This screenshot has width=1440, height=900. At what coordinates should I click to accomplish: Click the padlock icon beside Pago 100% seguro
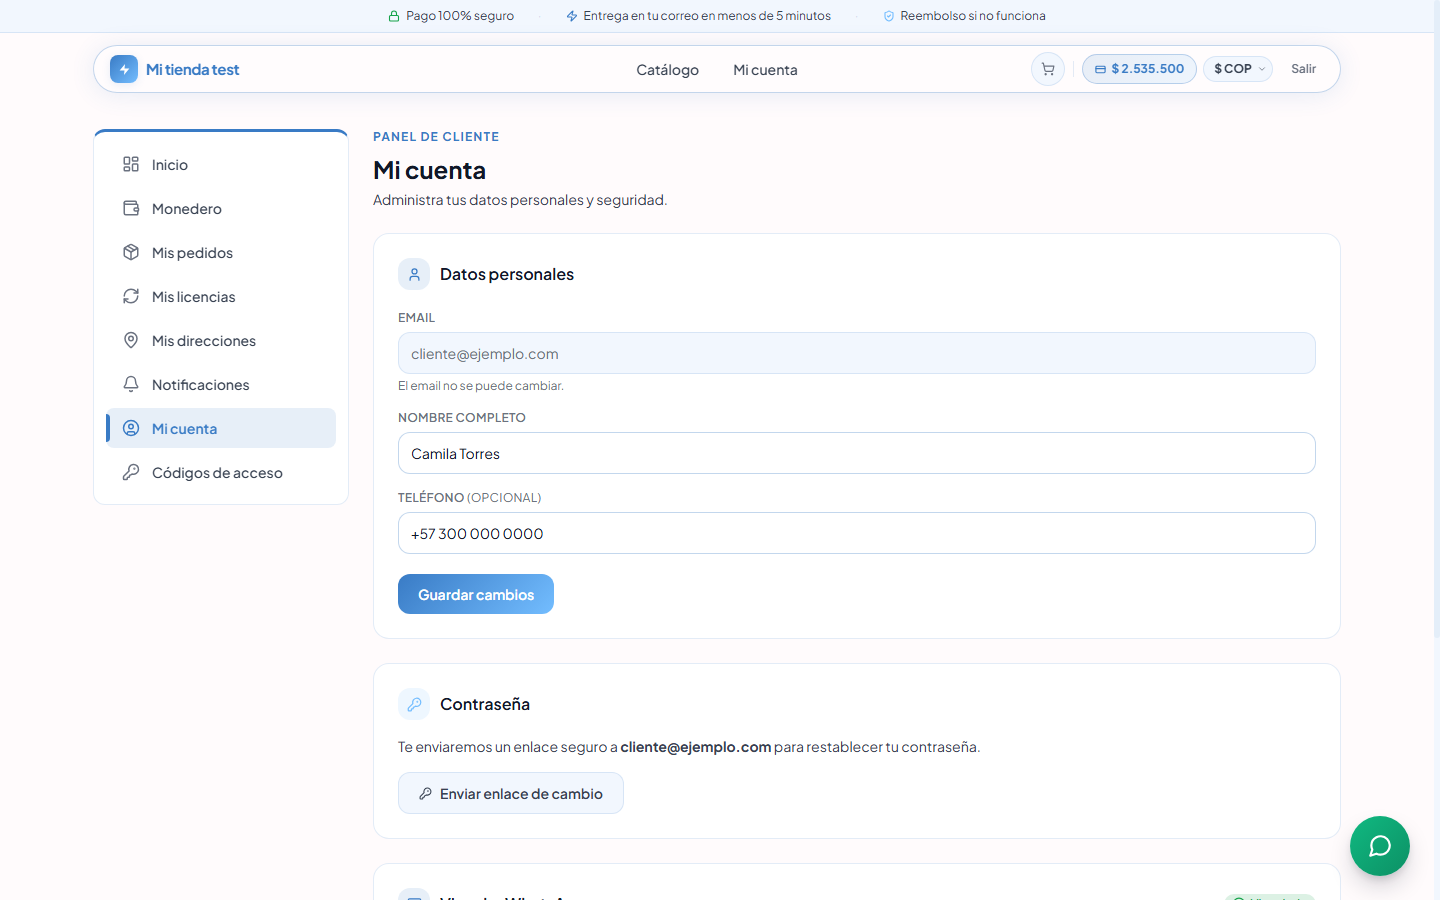coord(394,16)
